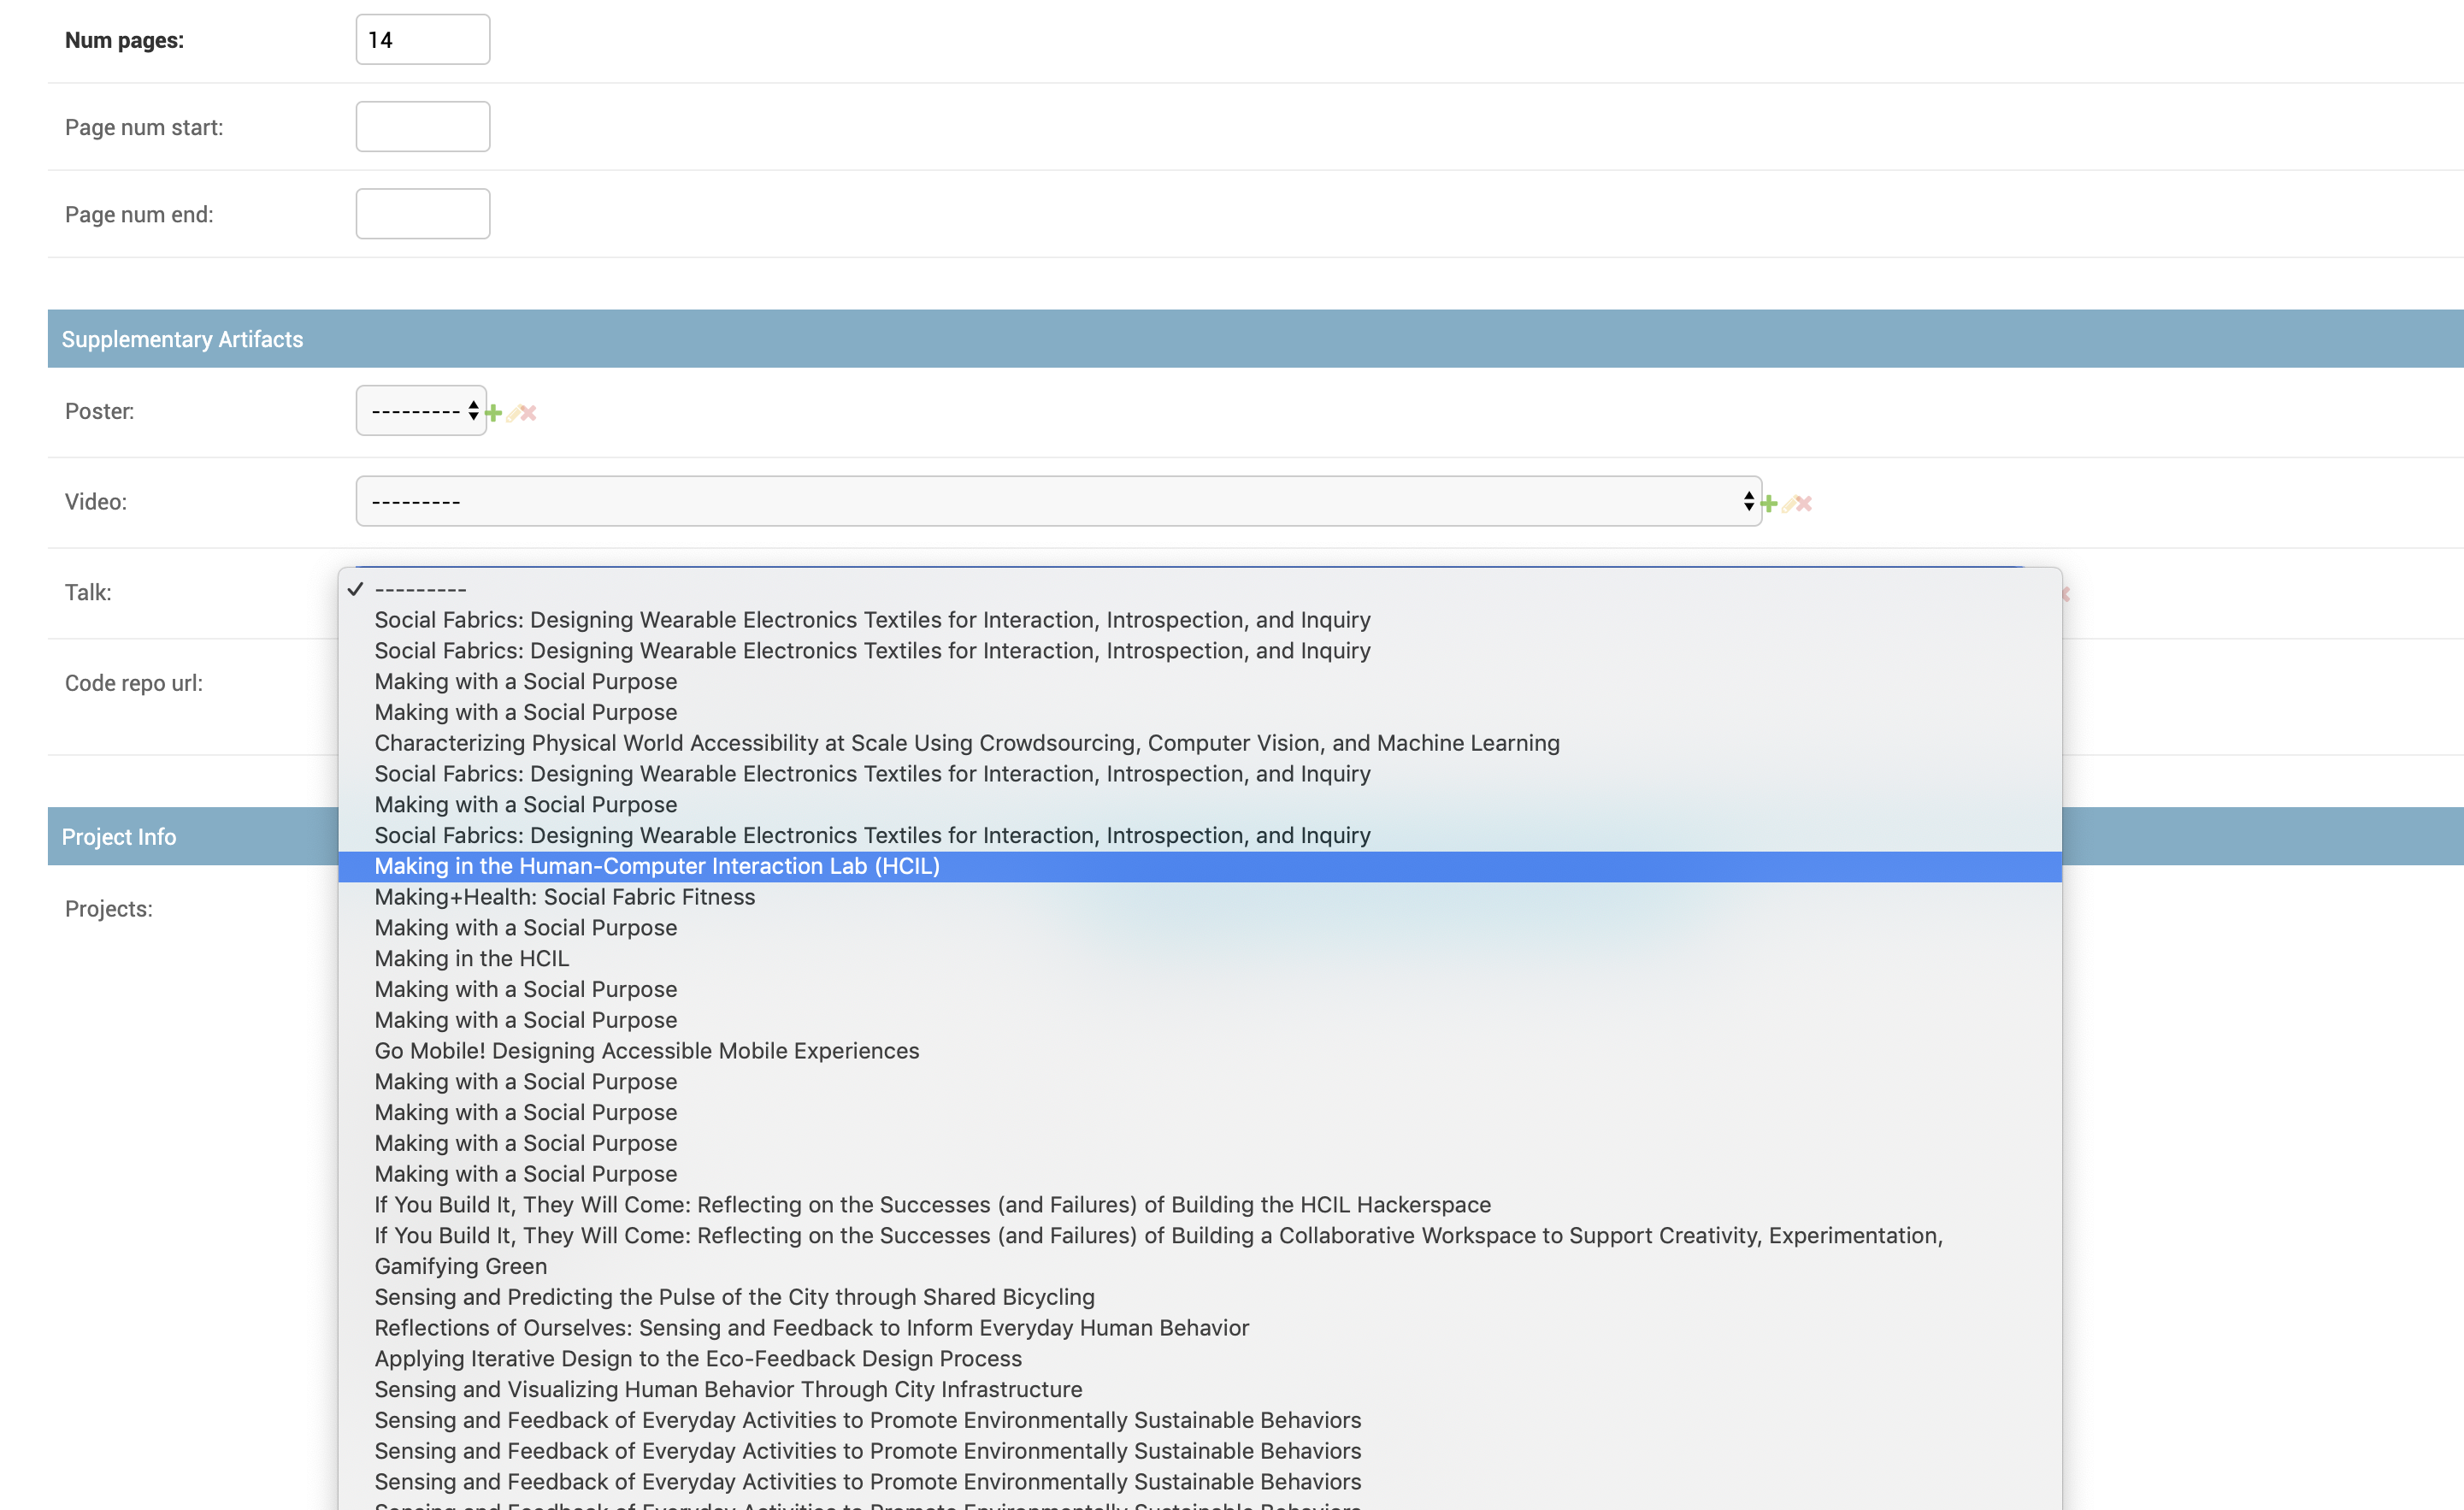Image resolution: width=2464 pixels, height=1510 pixels.
Task: Remove the Video selection with red X
Action: pyautogui.click(x=1804, y=503)
